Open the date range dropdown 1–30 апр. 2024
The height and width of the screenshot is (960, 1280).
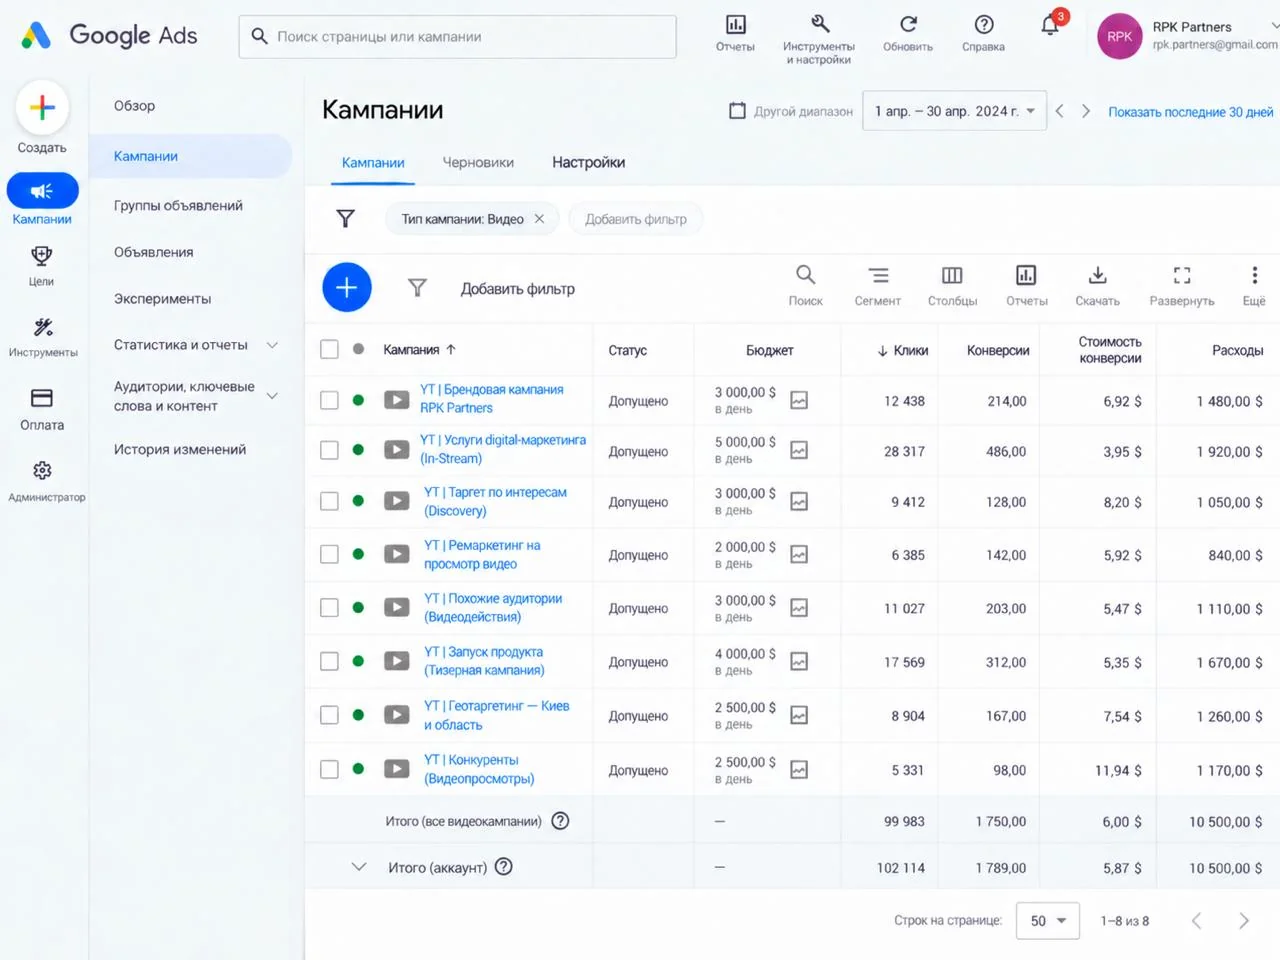click(954, 111)
